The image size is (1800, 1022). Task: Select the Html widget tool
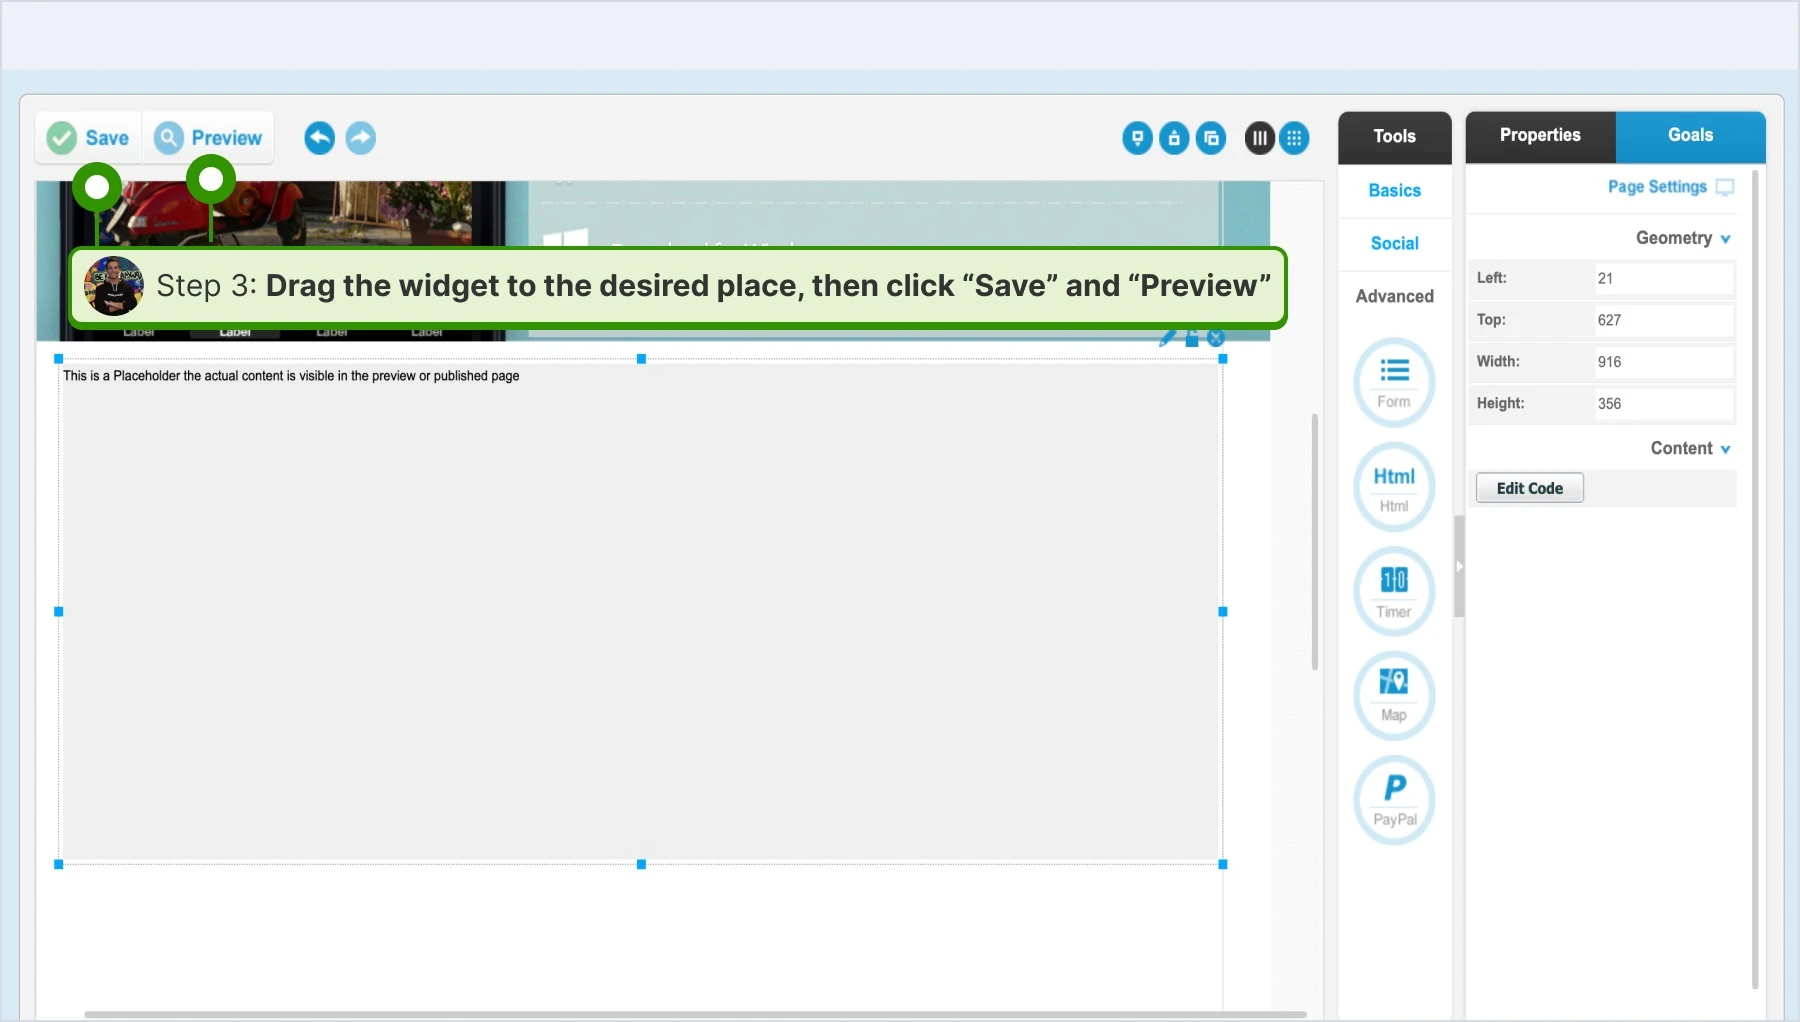(1394, 487)
